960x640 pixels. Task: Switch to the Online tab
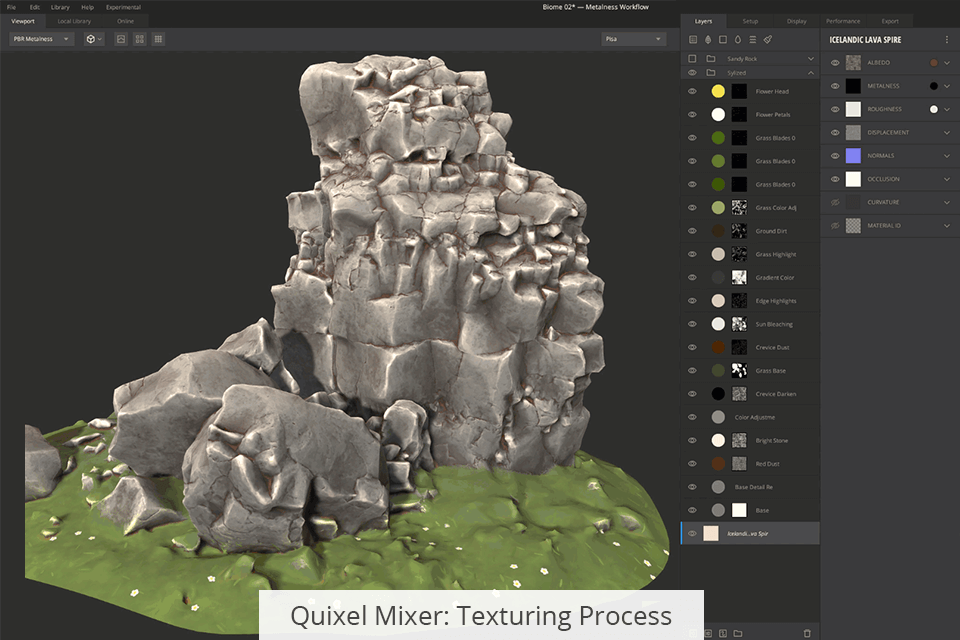coord(126,21)
